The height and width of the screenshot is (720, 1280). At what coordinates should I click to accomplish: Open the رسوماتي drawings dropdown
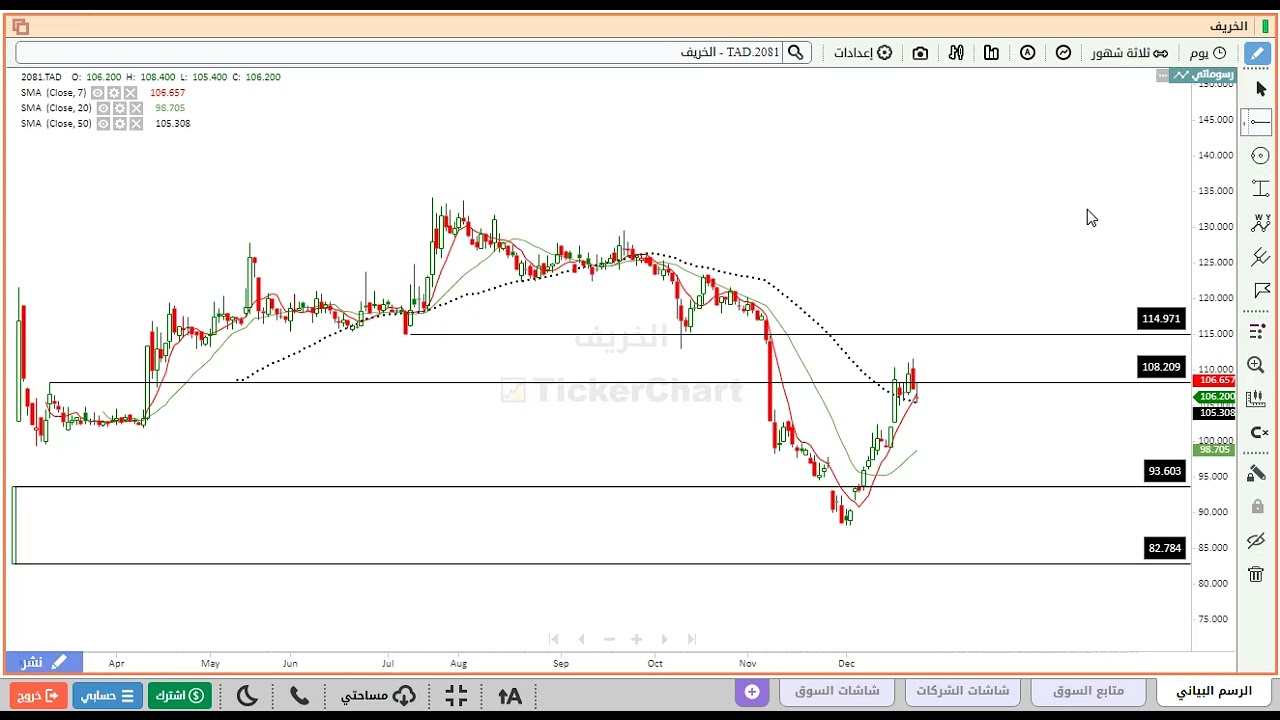1204,74
